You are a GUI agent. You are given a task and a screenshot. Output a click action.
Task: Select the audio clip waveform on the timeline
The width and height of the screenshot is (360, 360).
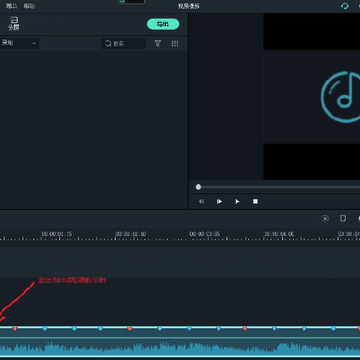pyautogui.click(x=180, y=348)
